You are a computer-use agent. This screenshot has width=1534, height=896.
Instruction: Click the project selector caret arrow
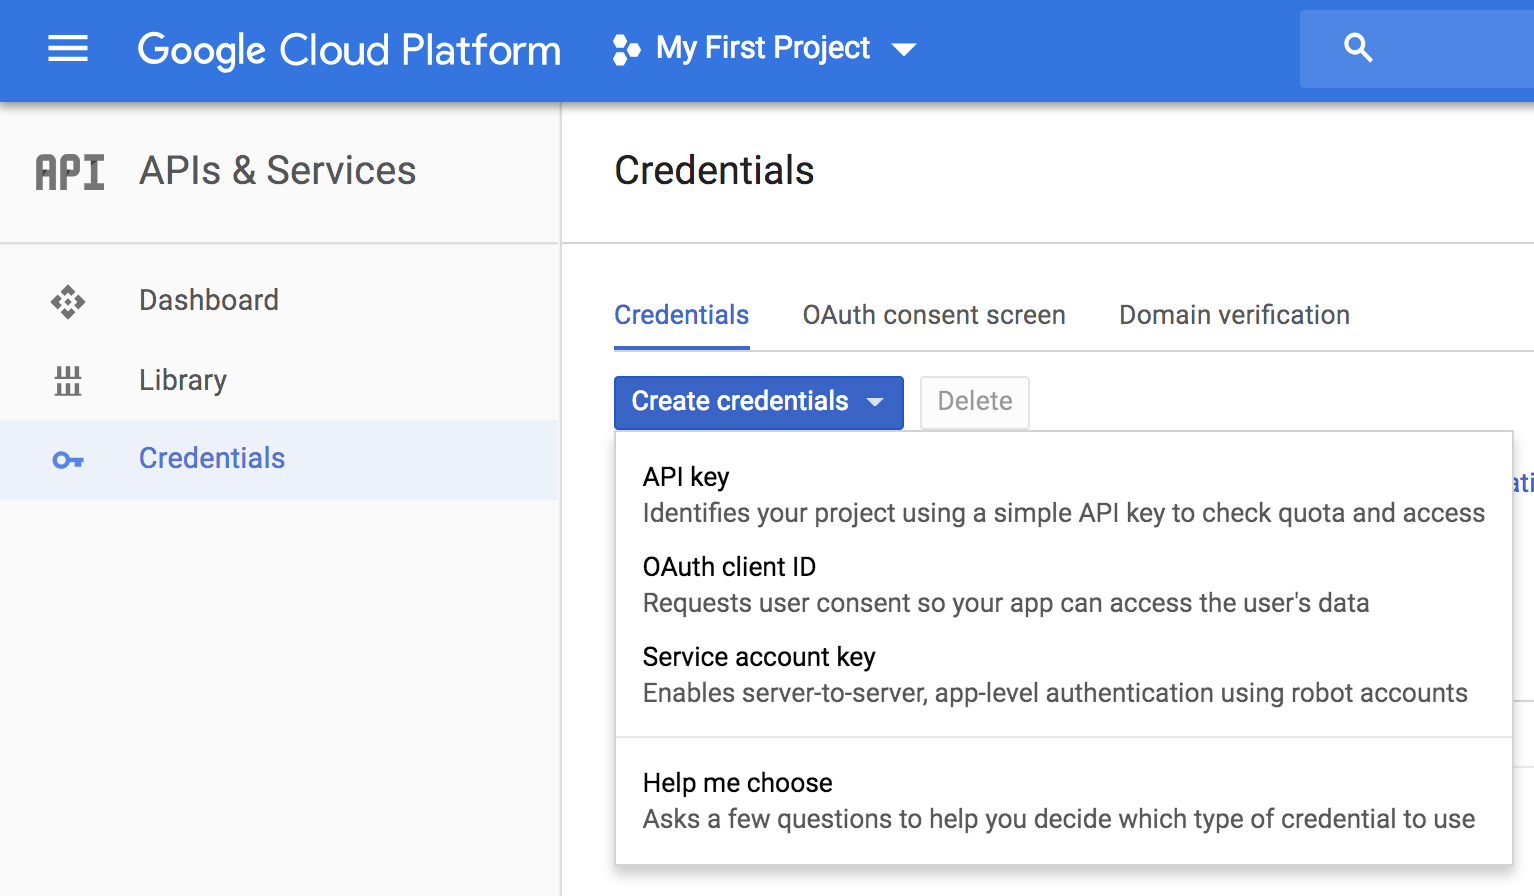click(904, 50)
